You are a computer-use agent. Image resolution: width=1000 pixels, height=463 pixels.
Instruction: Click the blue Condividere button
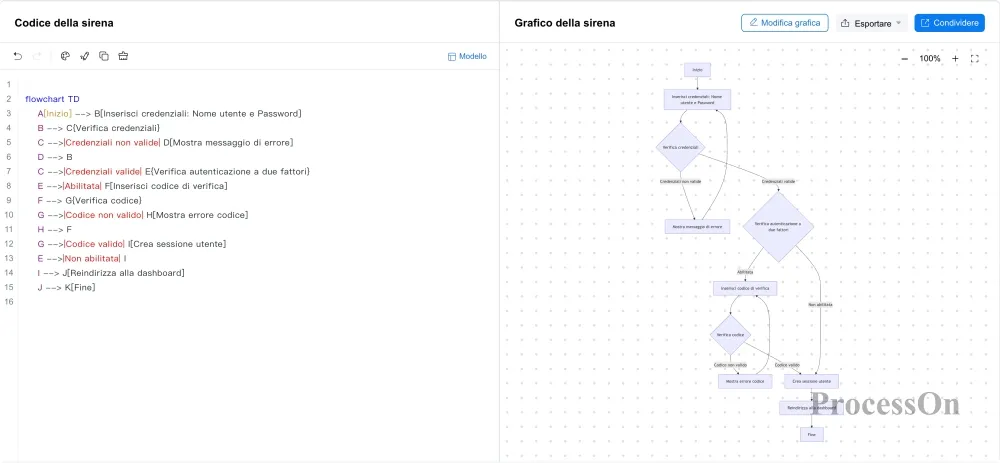[949, 23]
